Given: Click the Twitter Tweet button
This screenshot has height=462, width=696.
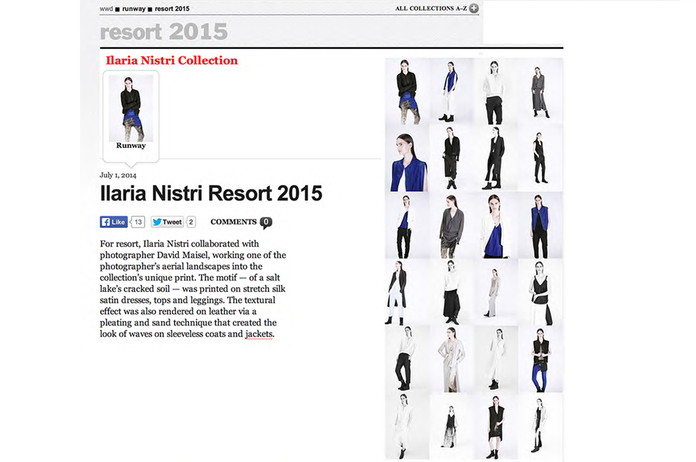Looking at the screenshot, I should click(167, 222).
